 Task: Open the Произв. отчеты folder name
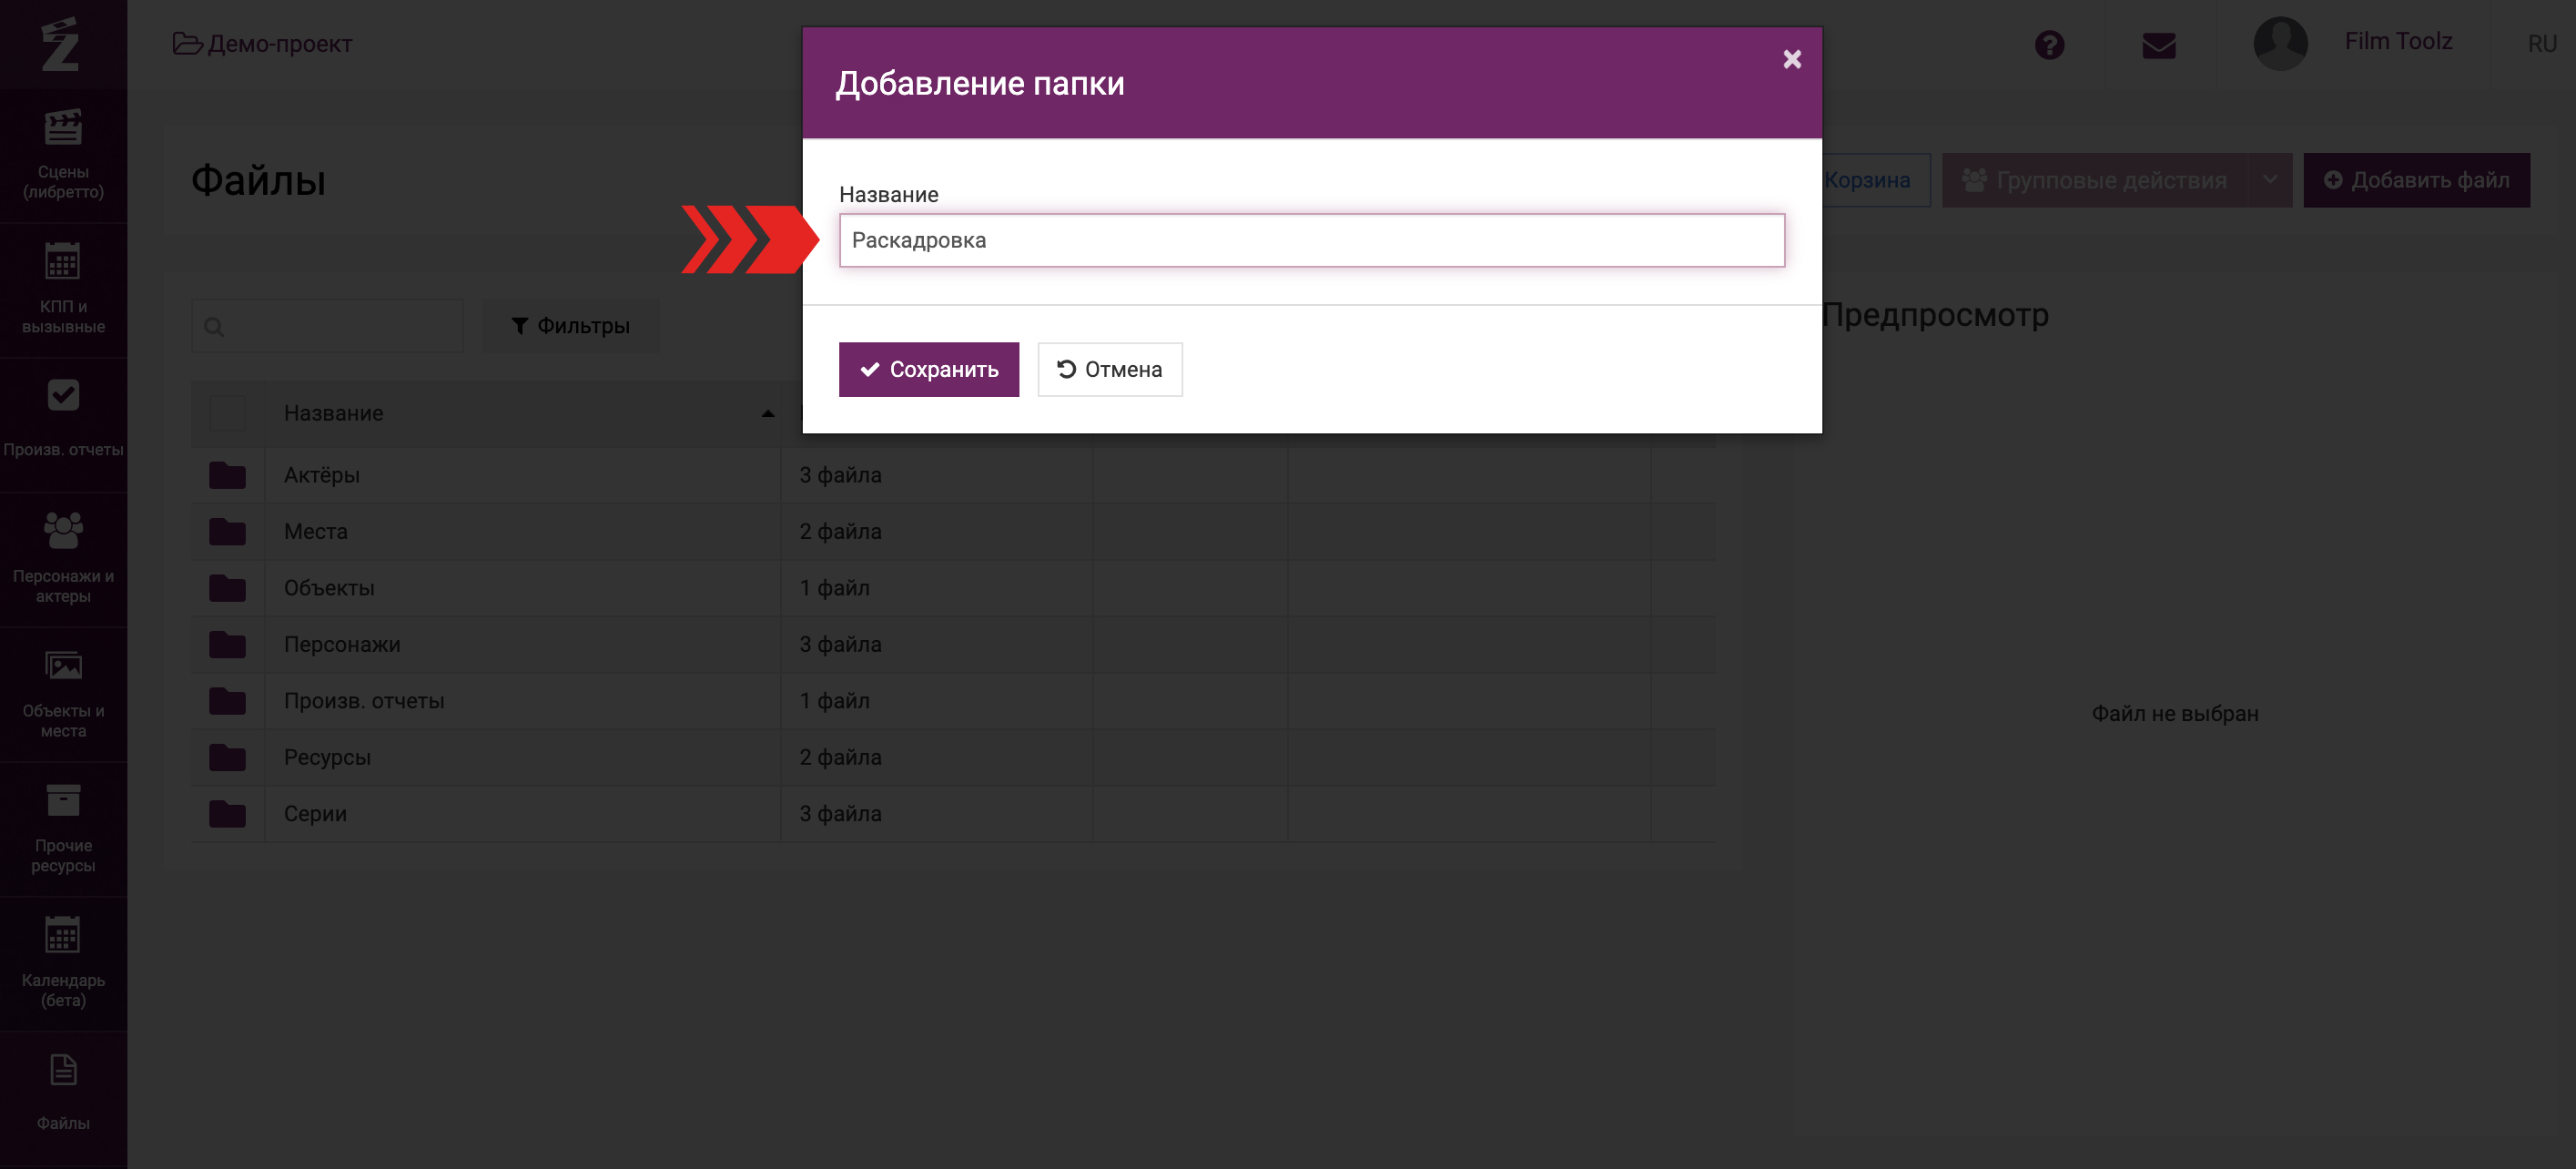point(364,701)
